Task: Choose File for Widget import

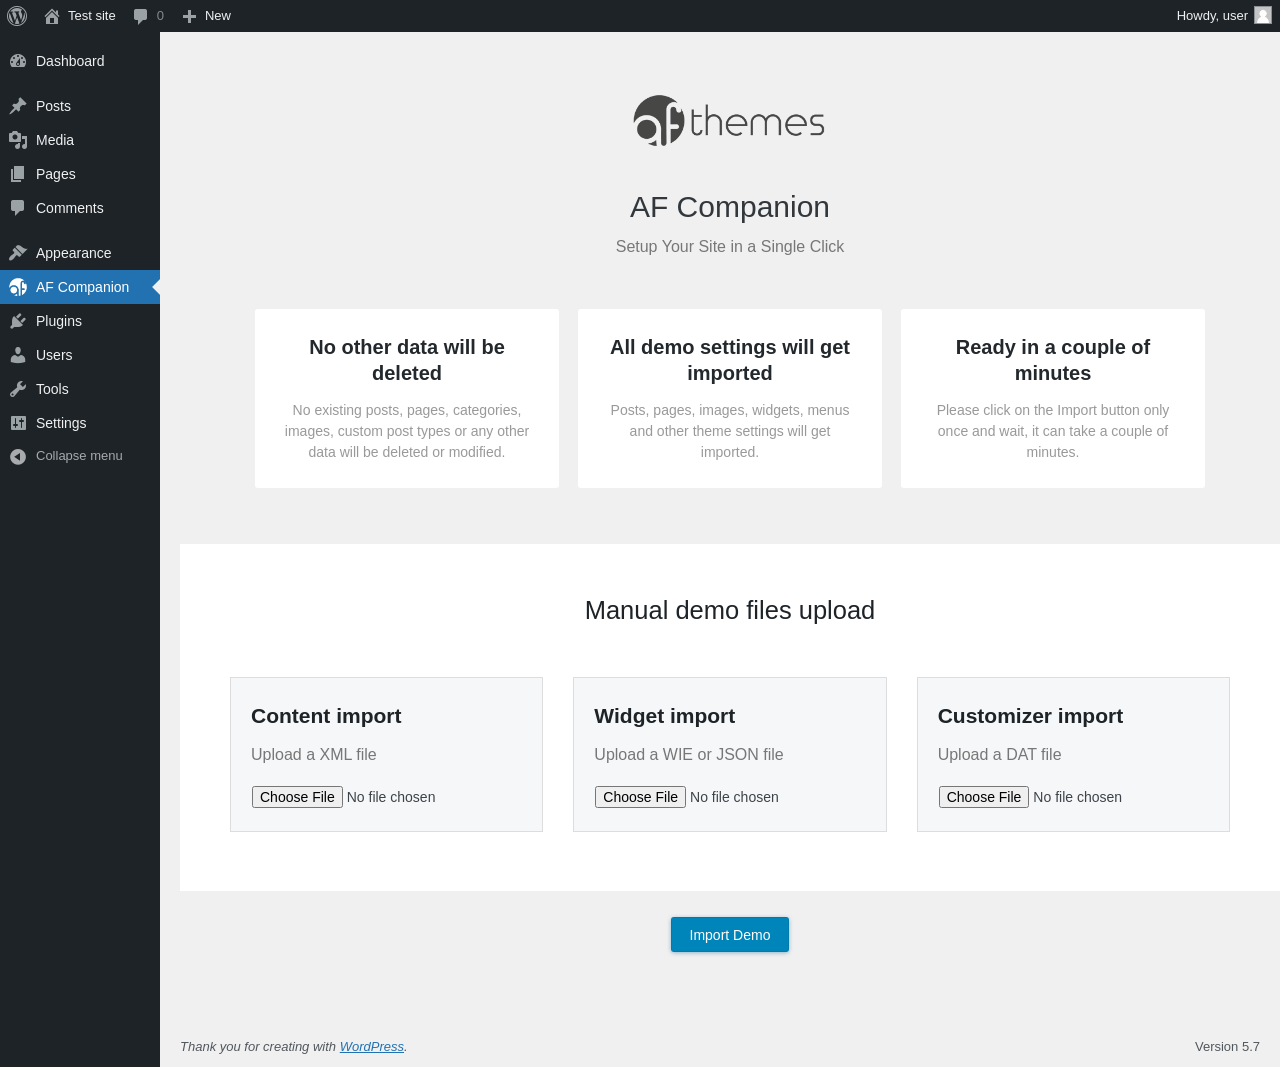Action: (640, 797)
